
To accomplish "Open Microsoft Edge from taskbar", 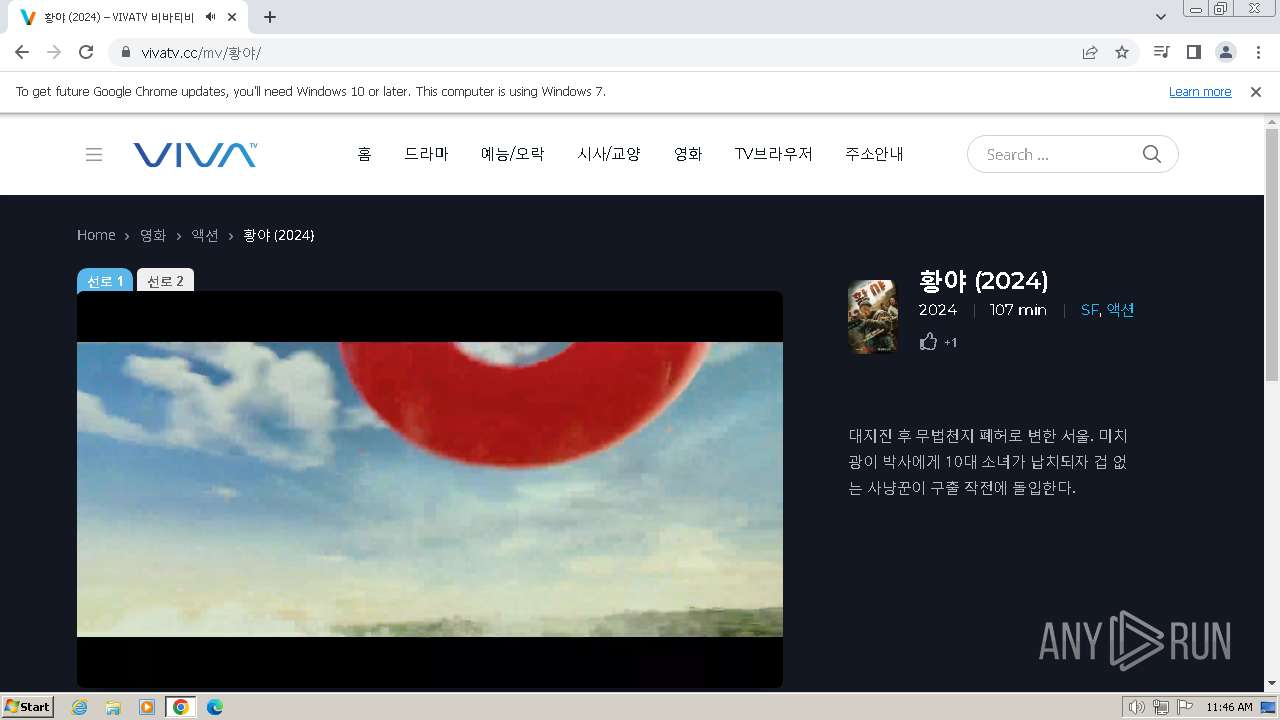I will (215, 707).
